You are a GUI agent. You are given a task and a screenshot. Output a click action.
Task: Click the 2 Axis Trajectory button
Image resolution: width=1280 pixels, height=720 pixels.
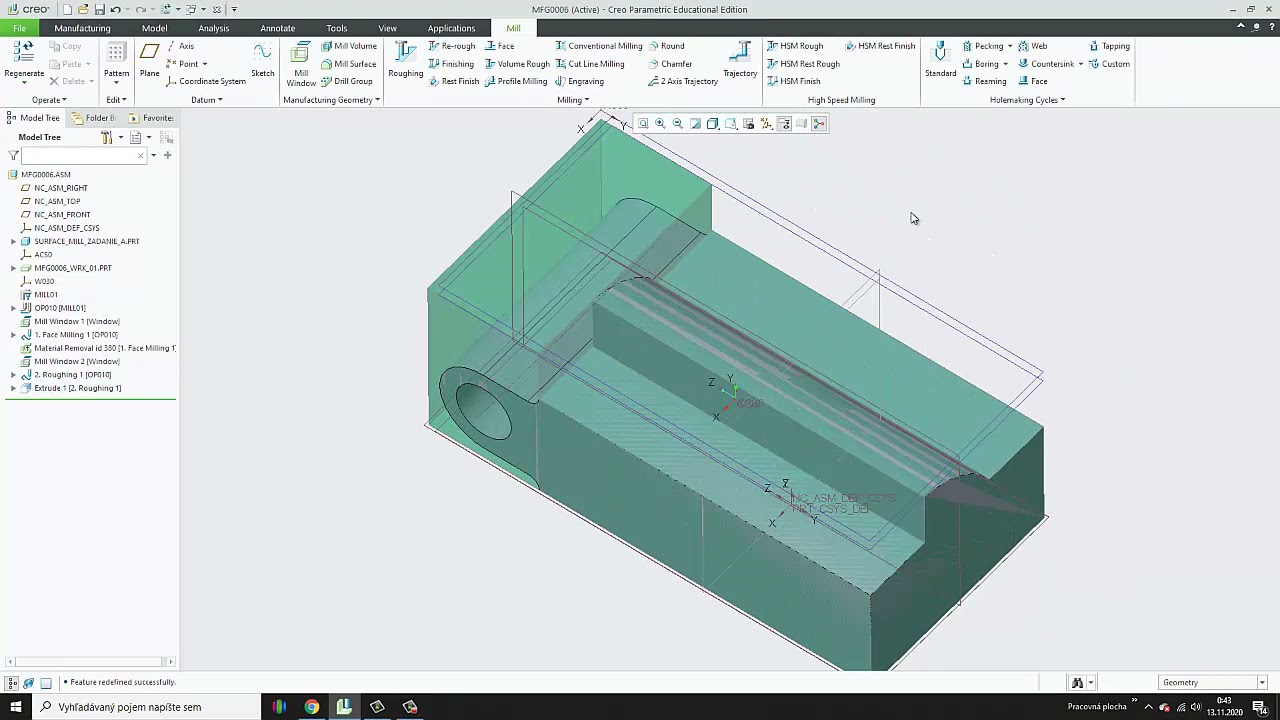[683, 81]
